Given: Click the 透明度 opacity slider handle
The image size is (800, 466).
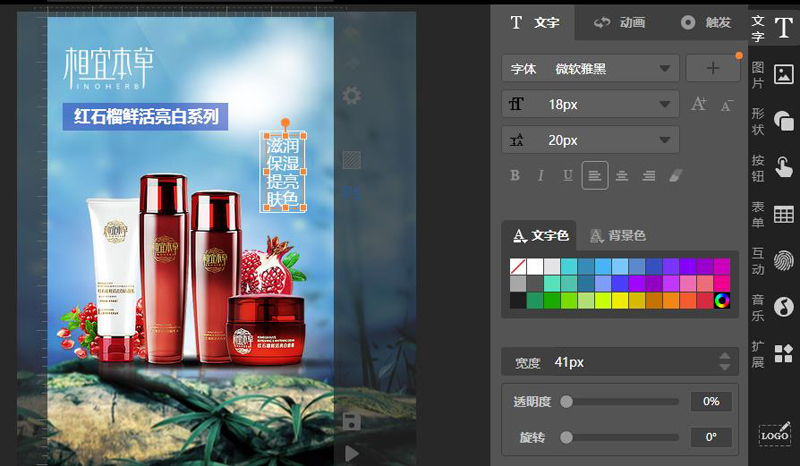Looking at the screenshot, I should coord(566,402).
